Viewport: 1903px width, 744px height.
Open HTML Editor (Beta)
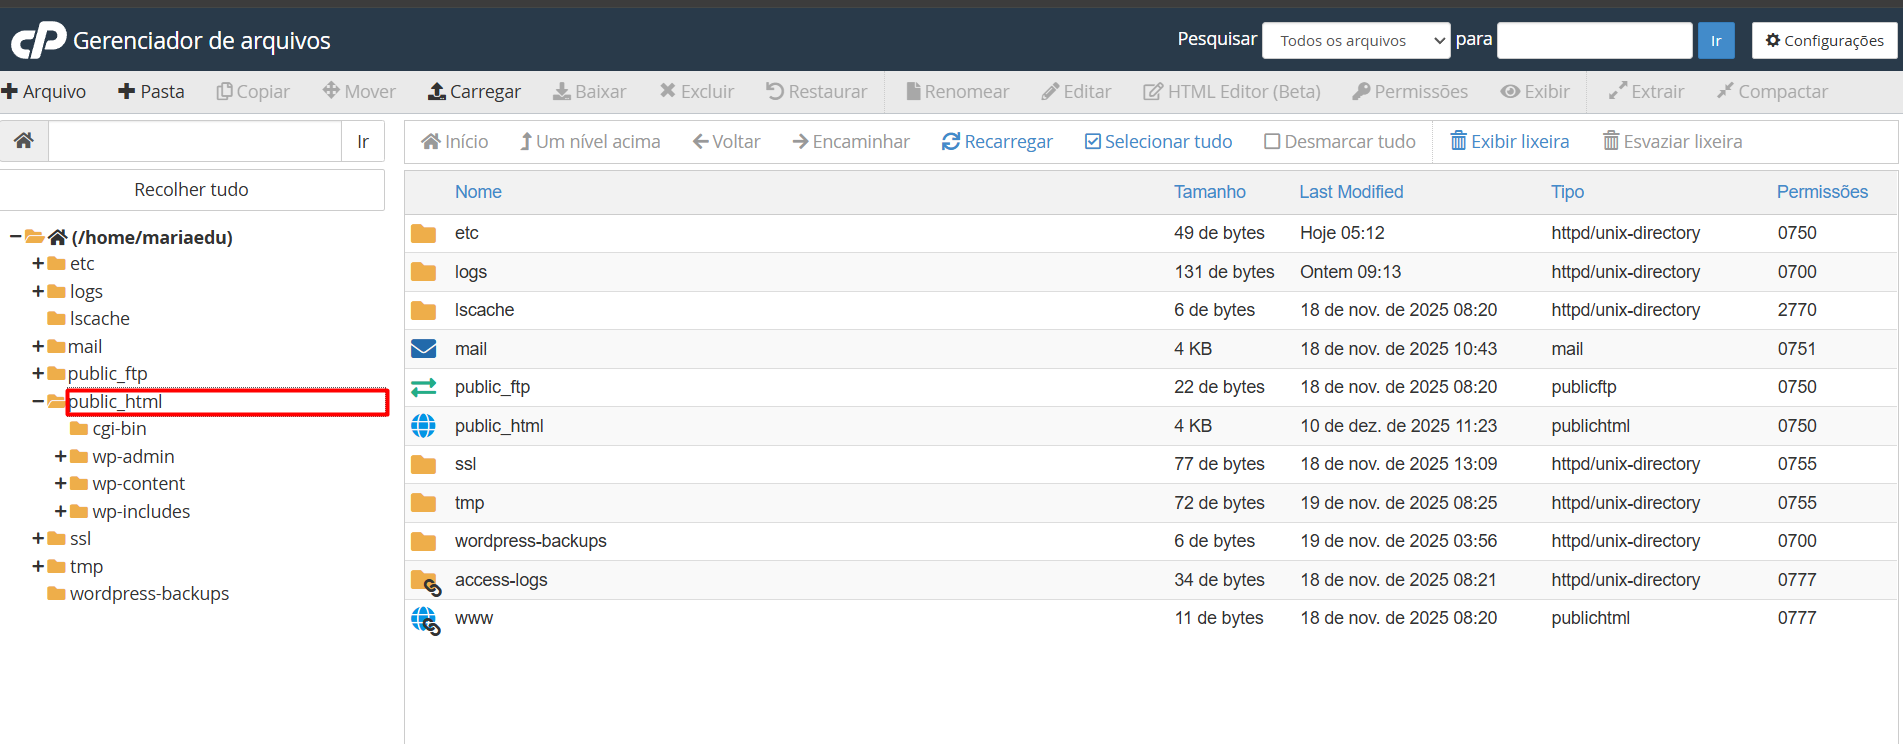(1232, 91)
